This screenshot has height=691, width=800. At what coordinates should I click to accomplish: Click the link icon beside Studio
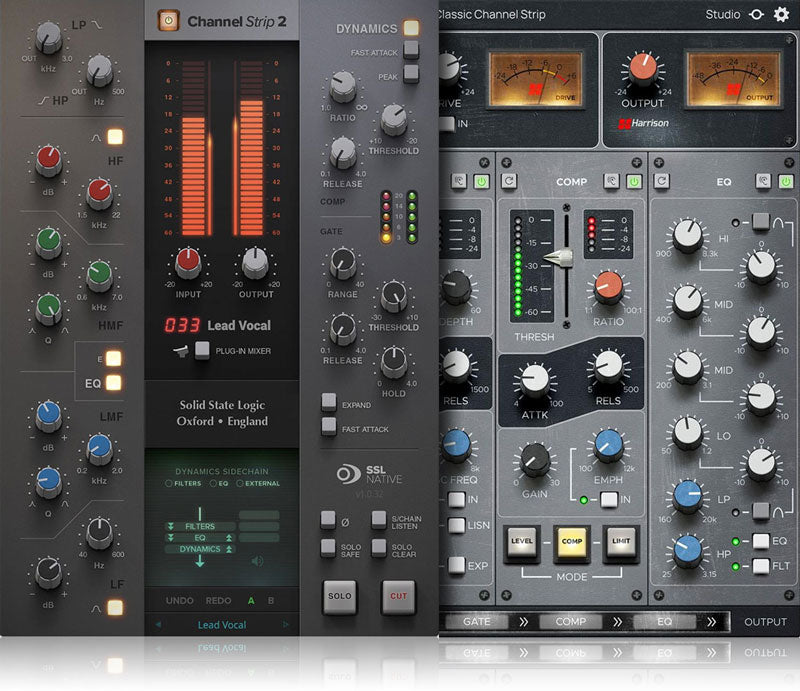[756, 14]
